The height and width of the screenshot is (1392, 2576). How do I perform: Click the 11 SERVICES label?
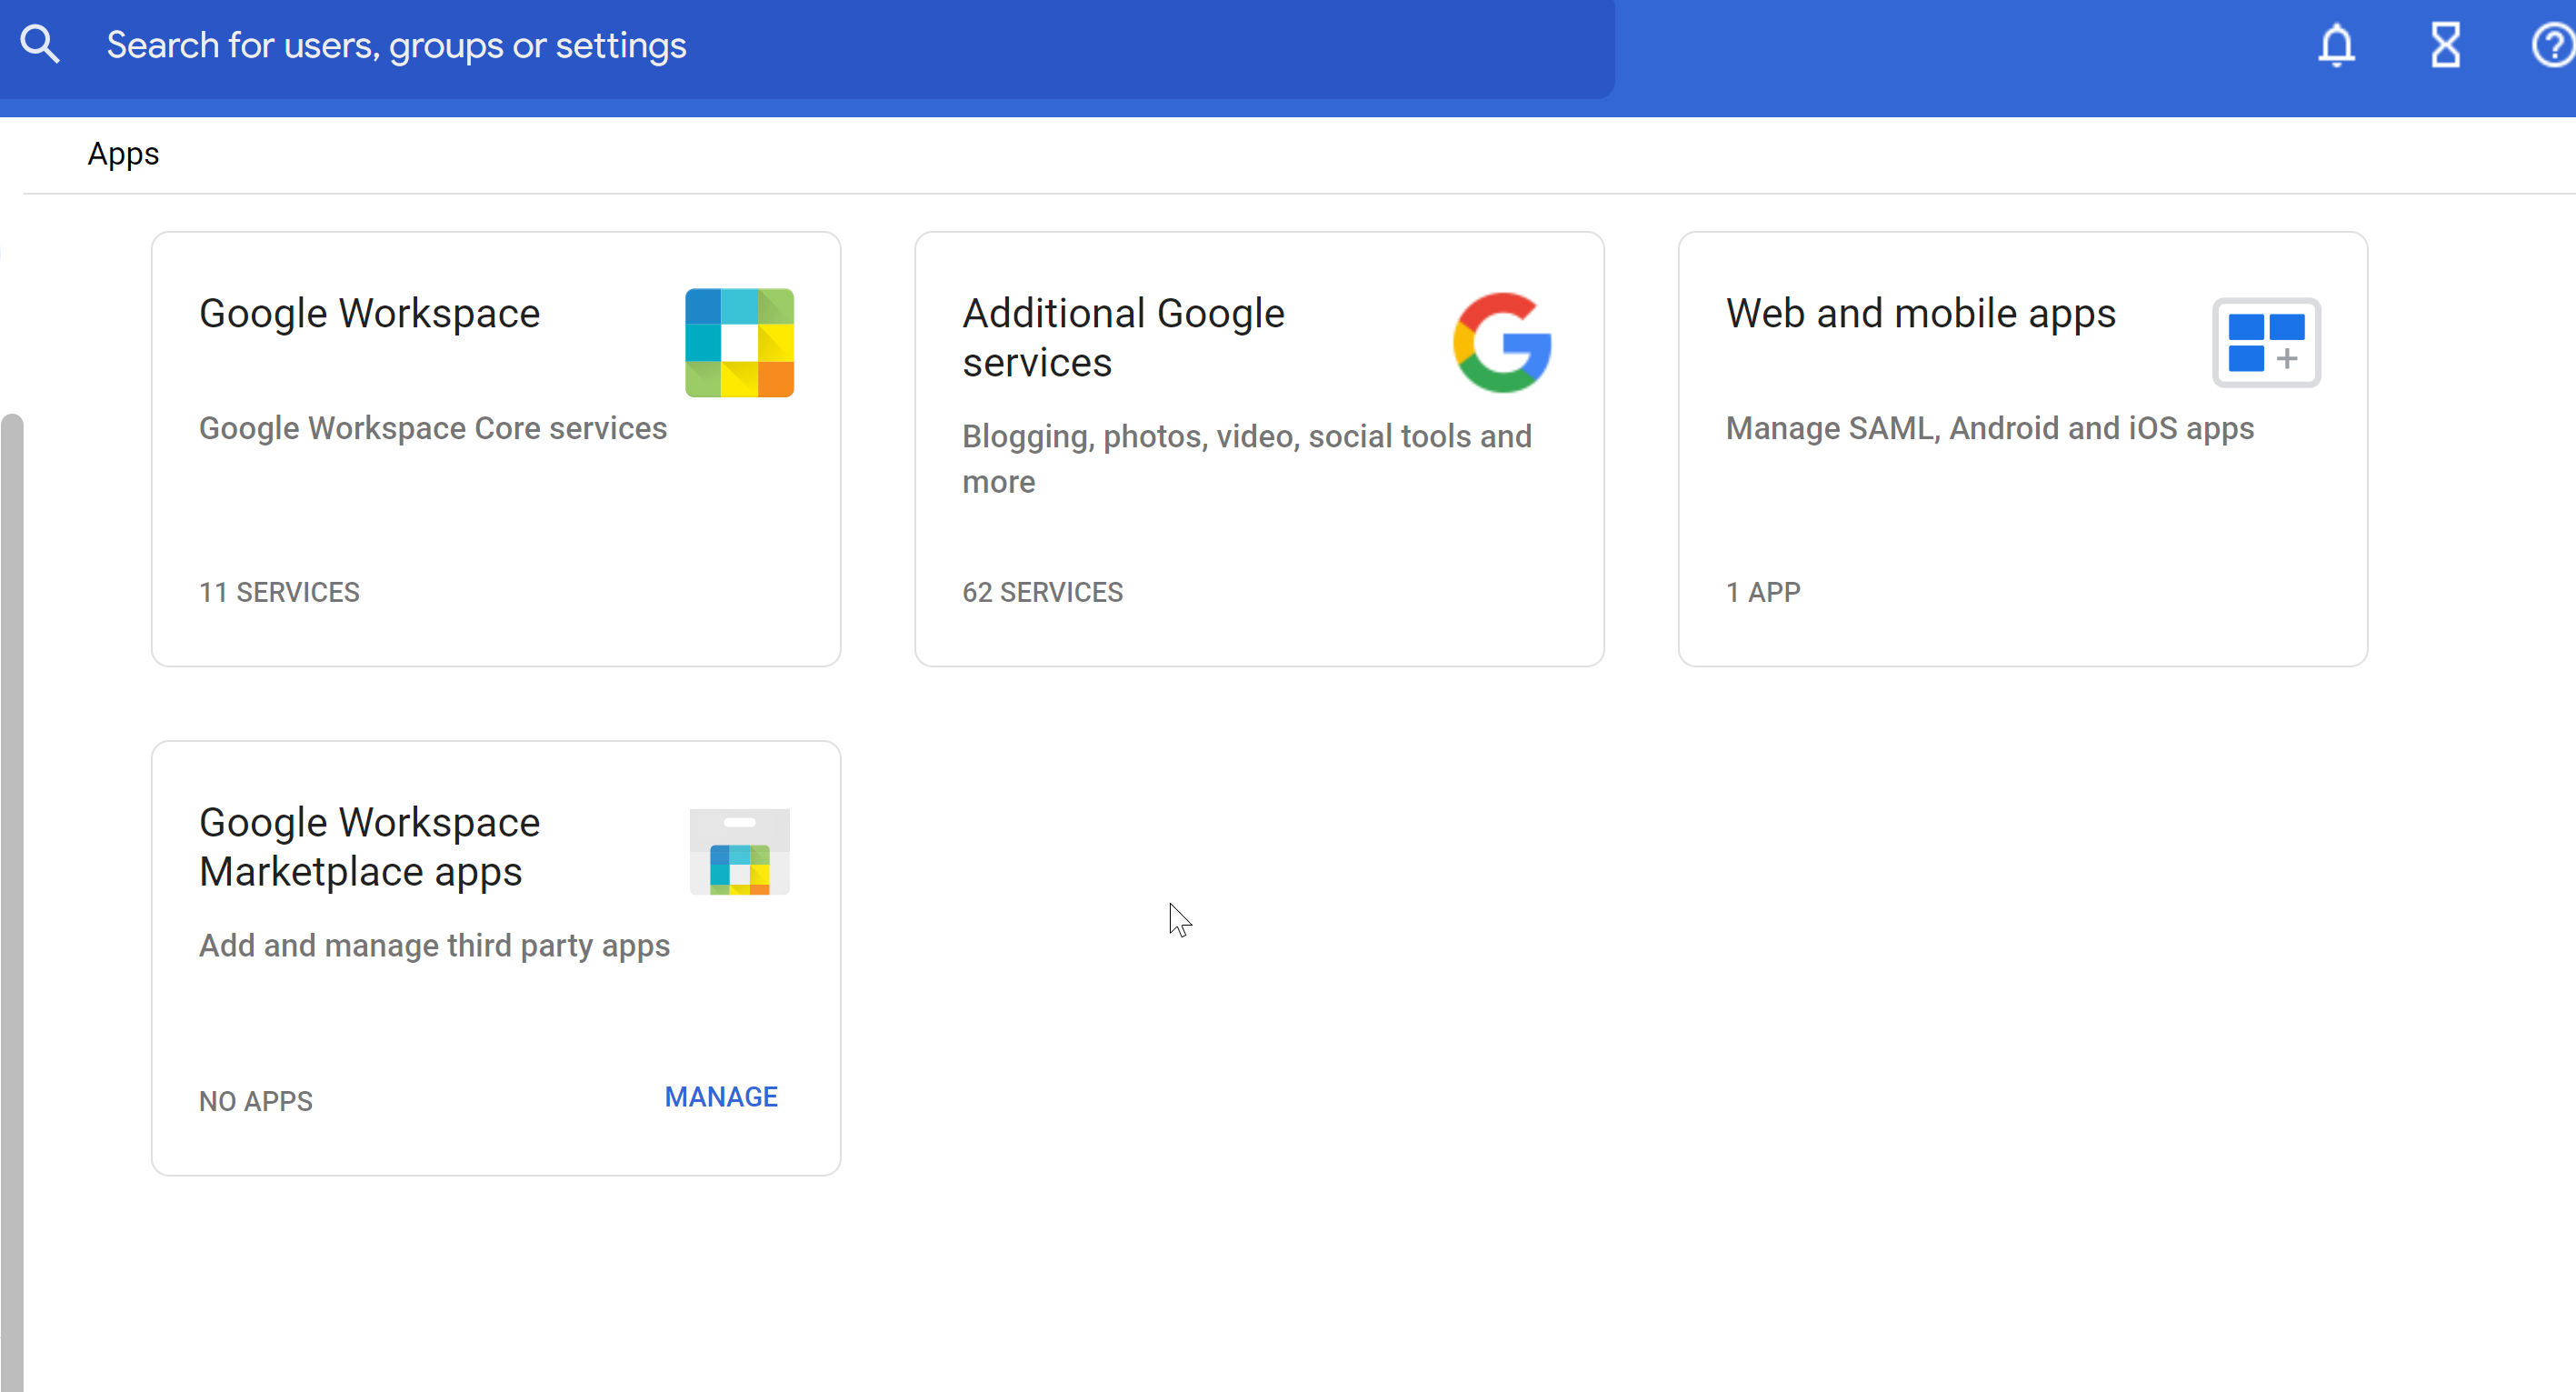(x=279, y=592)
